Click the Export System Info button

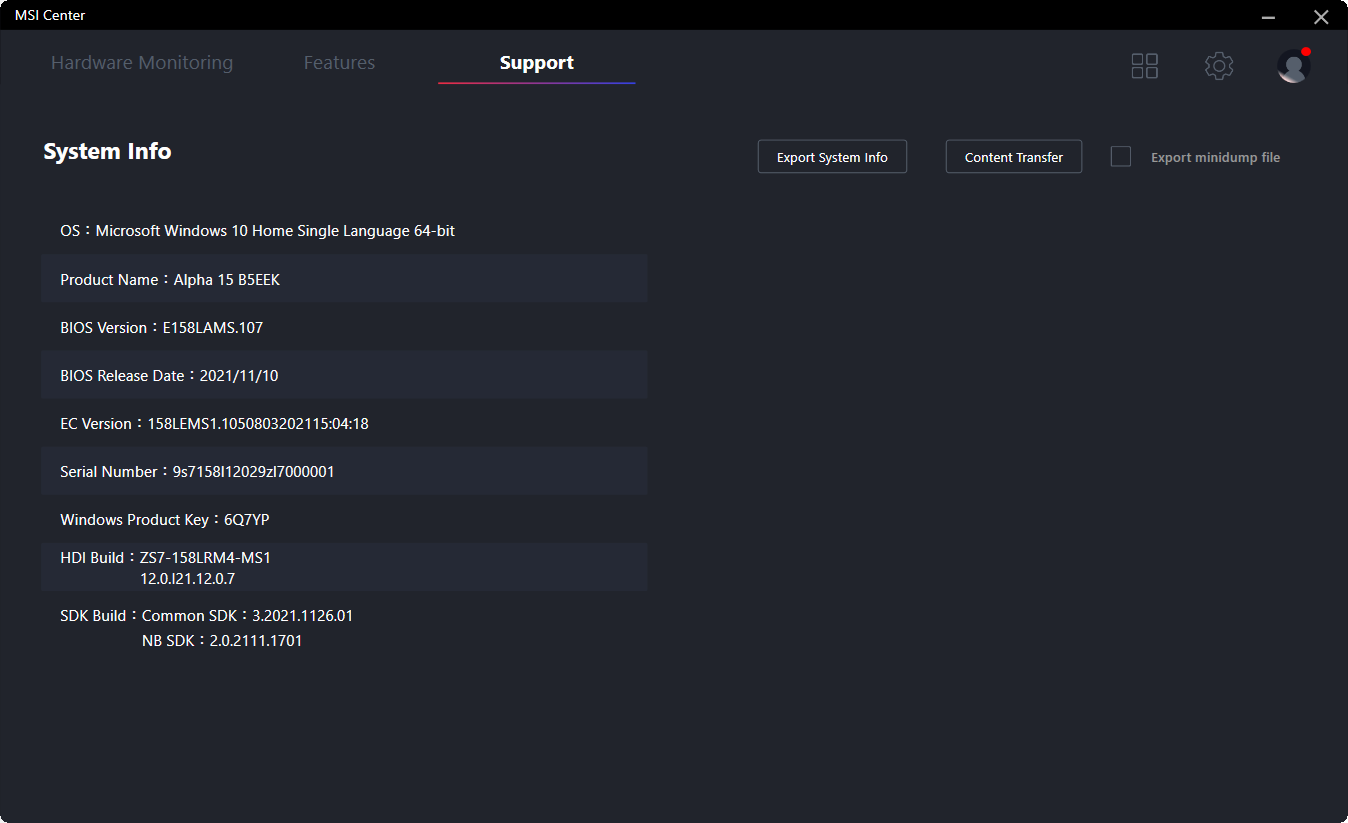click(832, 157)
